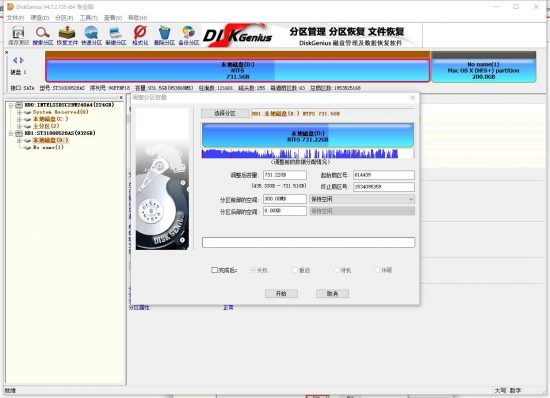Image resolution: width=550 pixels, height=398 pixels.
Task: Click the 选择分区 (Select Partition) button
Action: (x=225, y=113)
